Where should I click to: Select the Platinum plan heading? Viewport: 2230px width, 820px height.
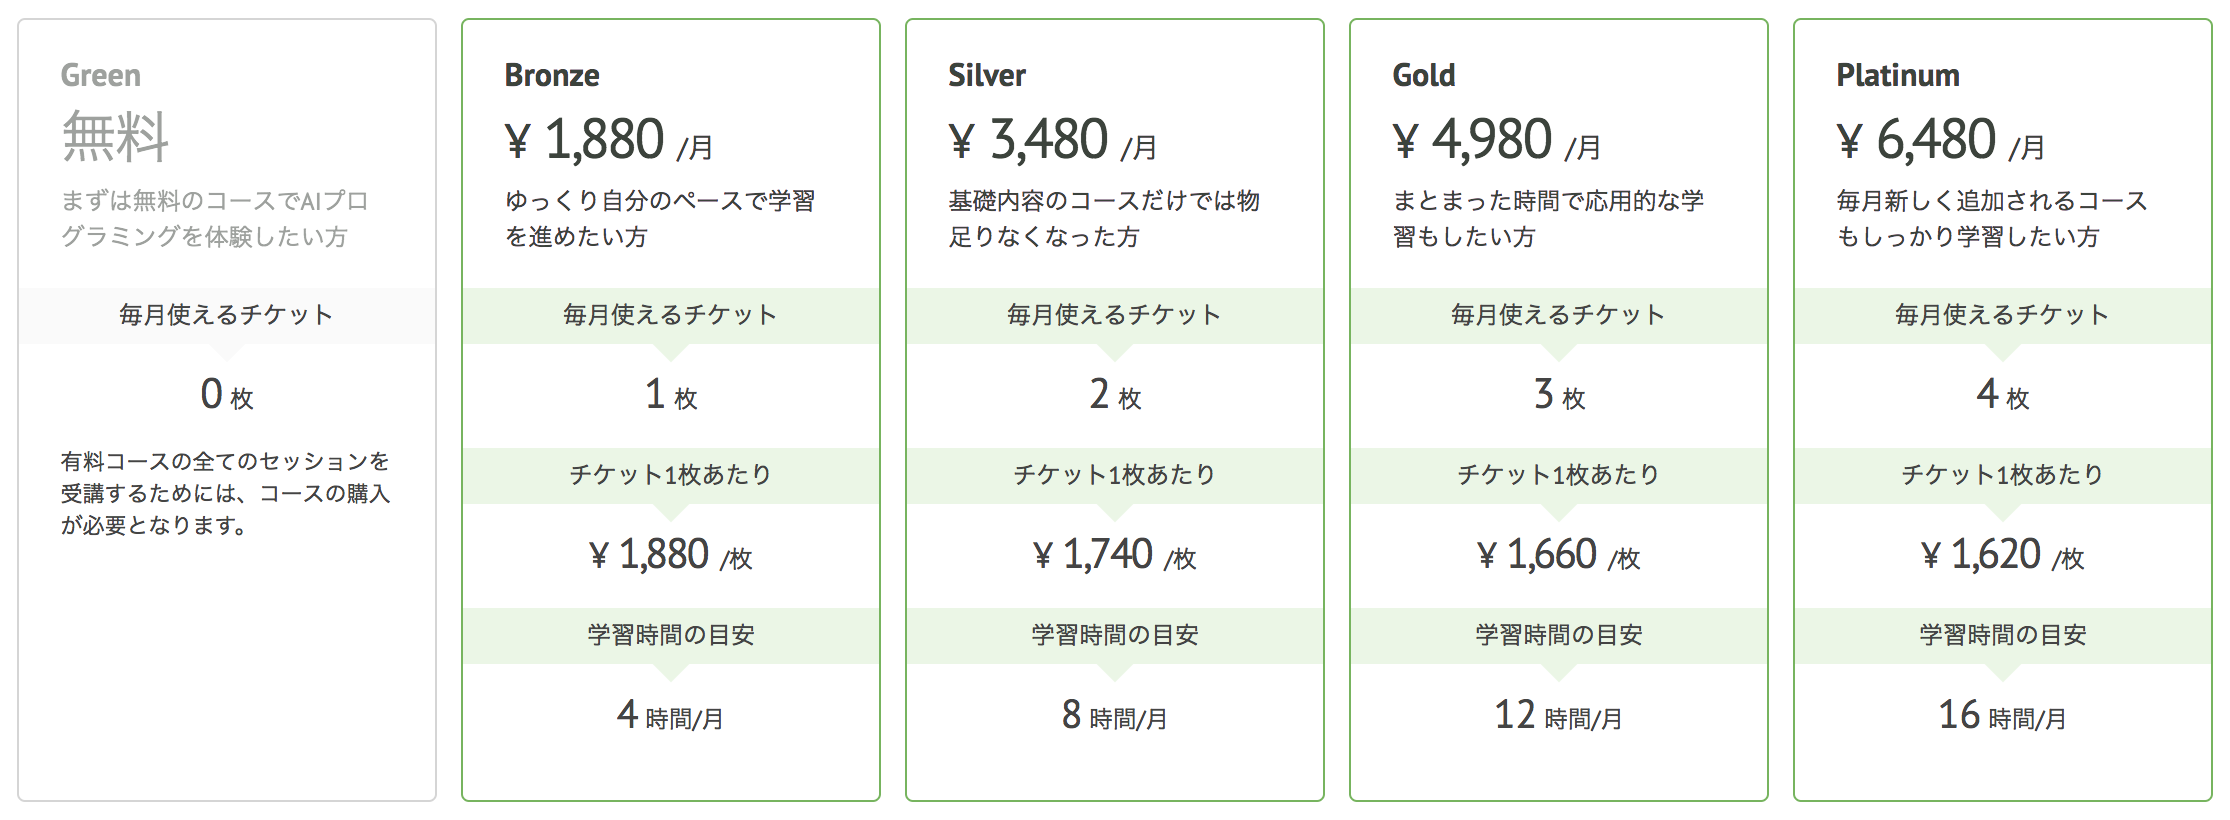(1898, 76)
